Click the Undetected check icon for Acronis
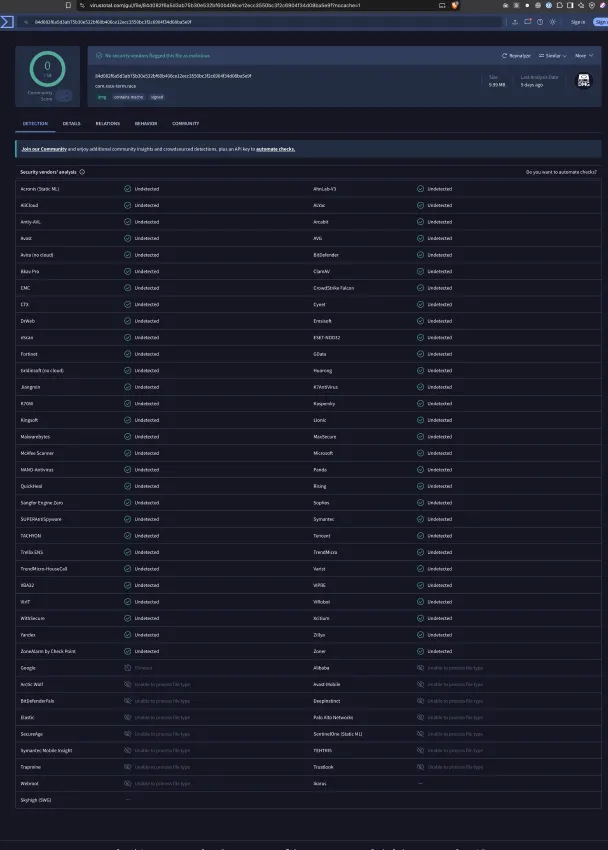The height and width of the screenshot is (850, 608). [127, 189]
